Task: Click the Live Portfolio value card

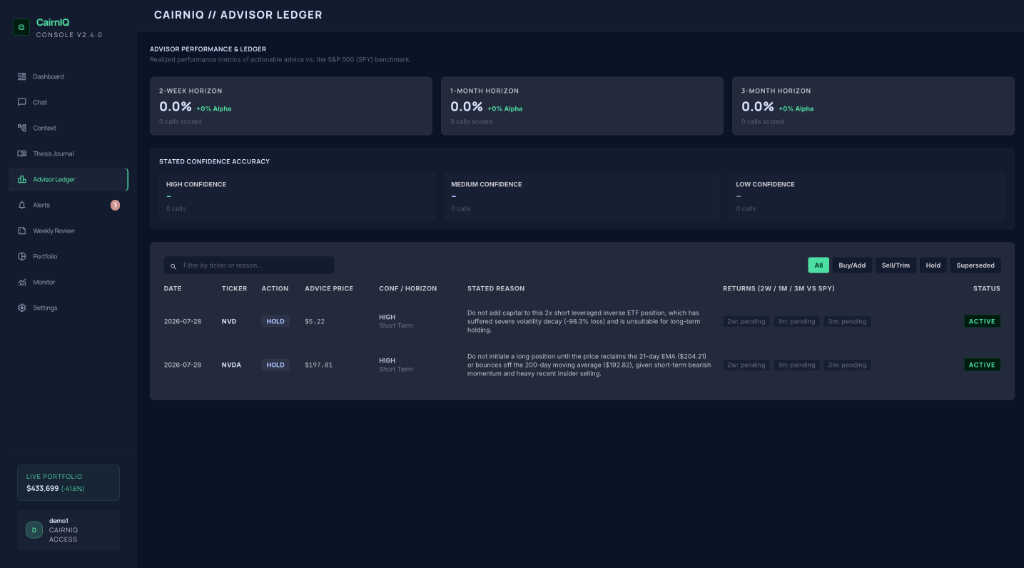Action: [69, 482]
